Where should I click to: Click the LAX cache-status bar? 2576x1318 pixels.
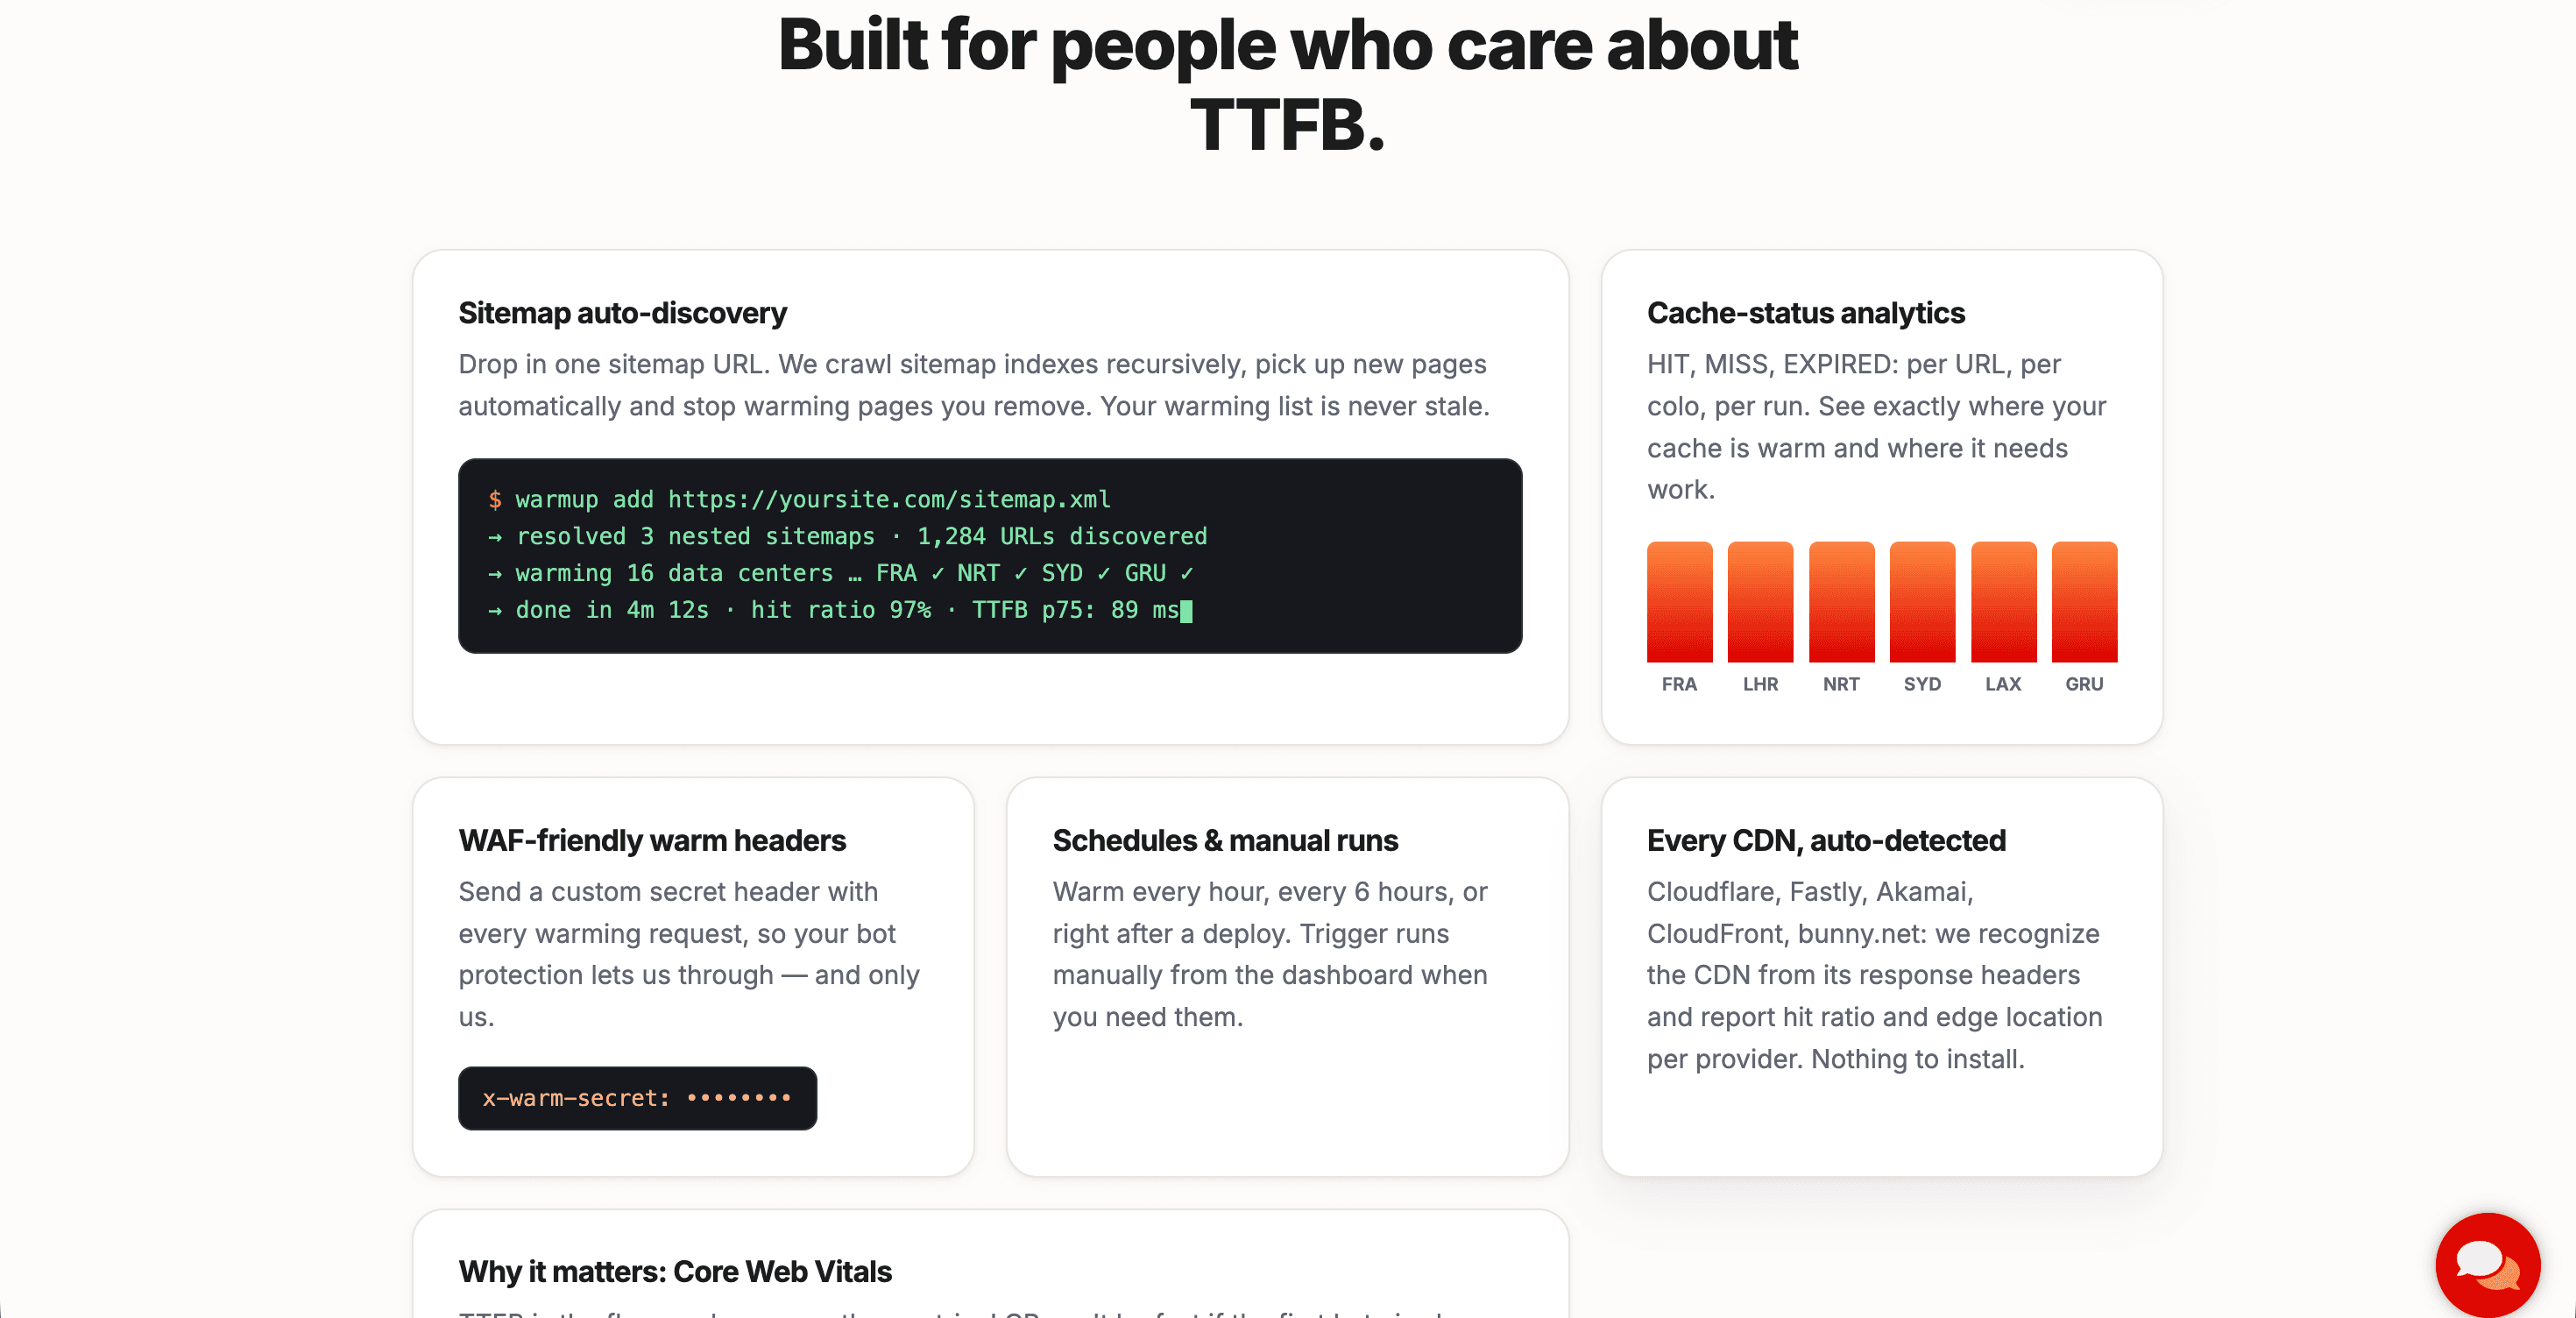[2003, 602]
